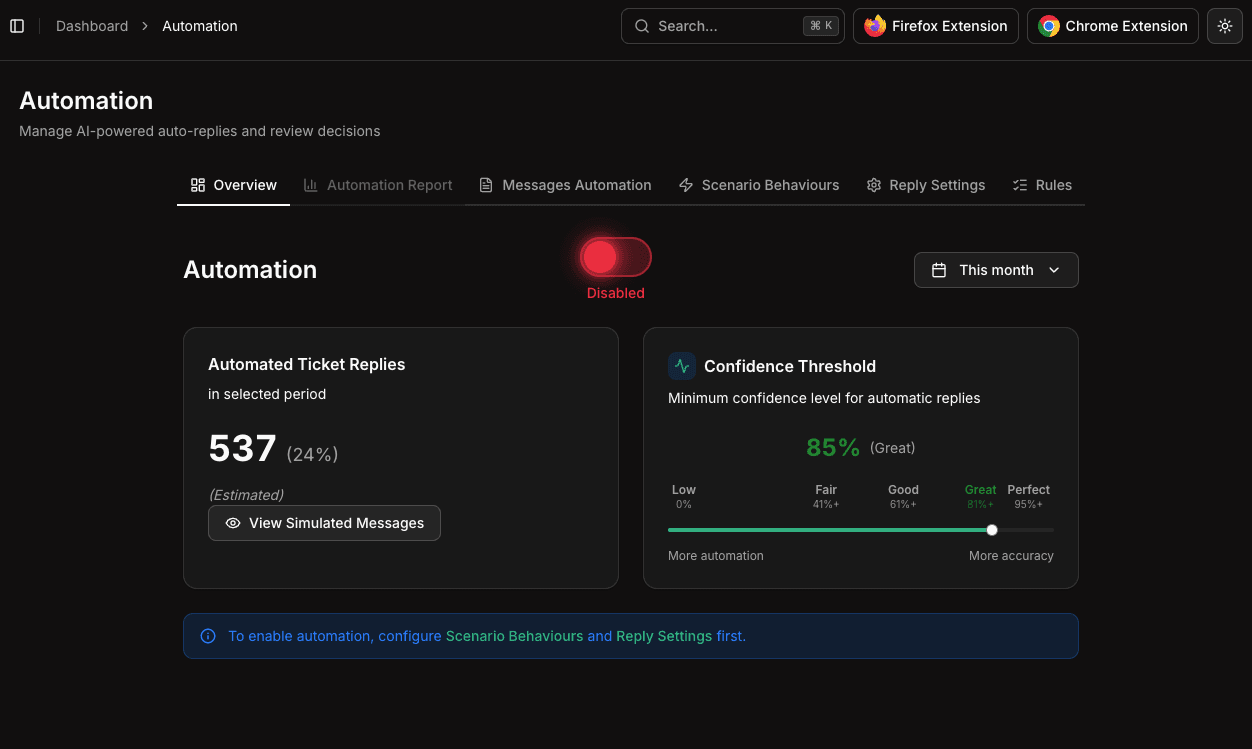Click the (24%) percentage text

click(312, 454)
